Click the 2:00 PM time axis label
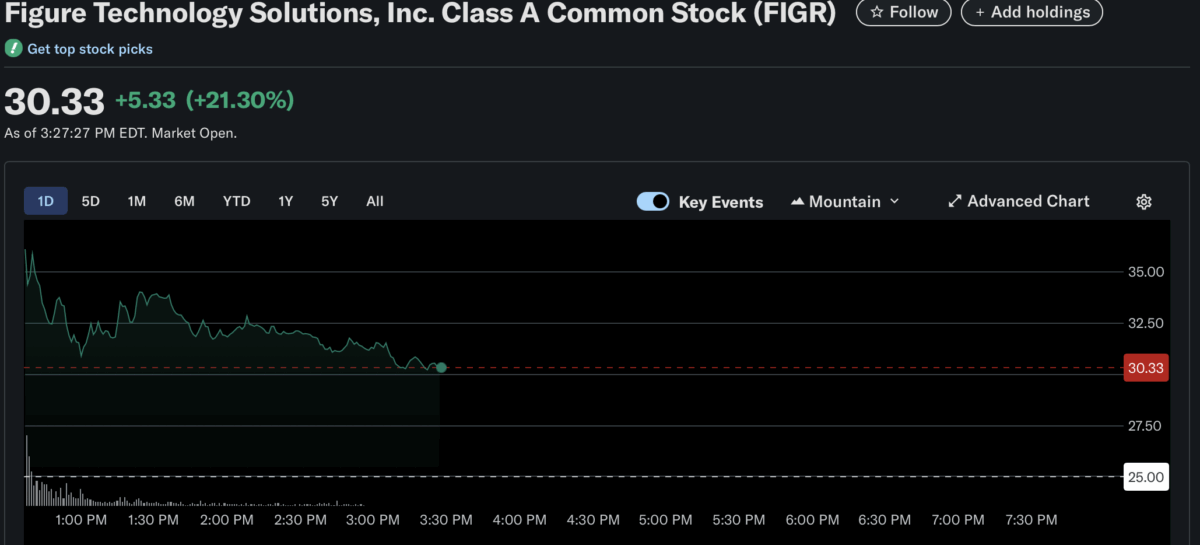Image resolution: width=1200 pixels, height=545 pixels. coord(227,520)
